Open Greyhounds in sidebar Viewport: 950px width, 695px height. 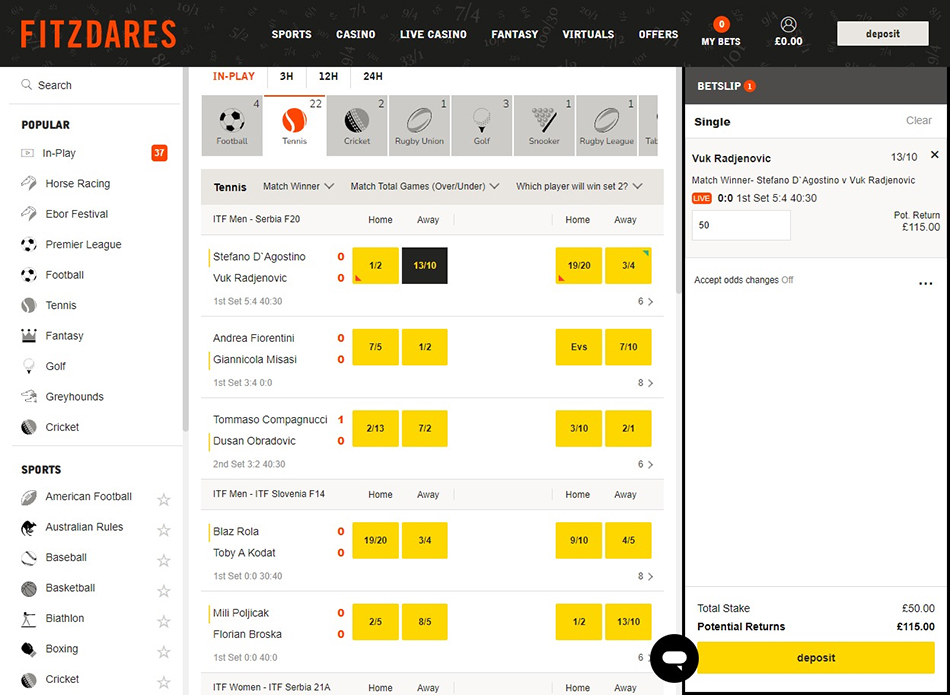click(x=74, y=397)
